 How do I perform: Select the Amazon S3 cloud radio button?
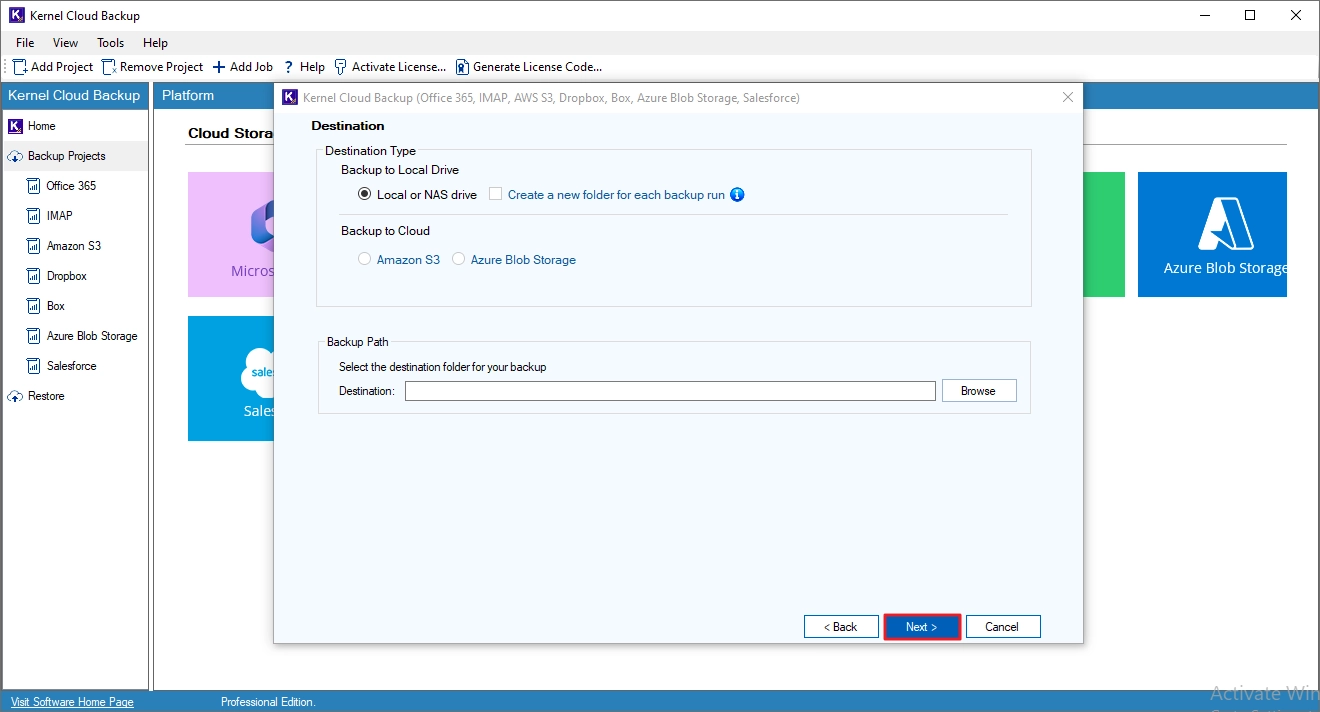[x=365, y=259]
